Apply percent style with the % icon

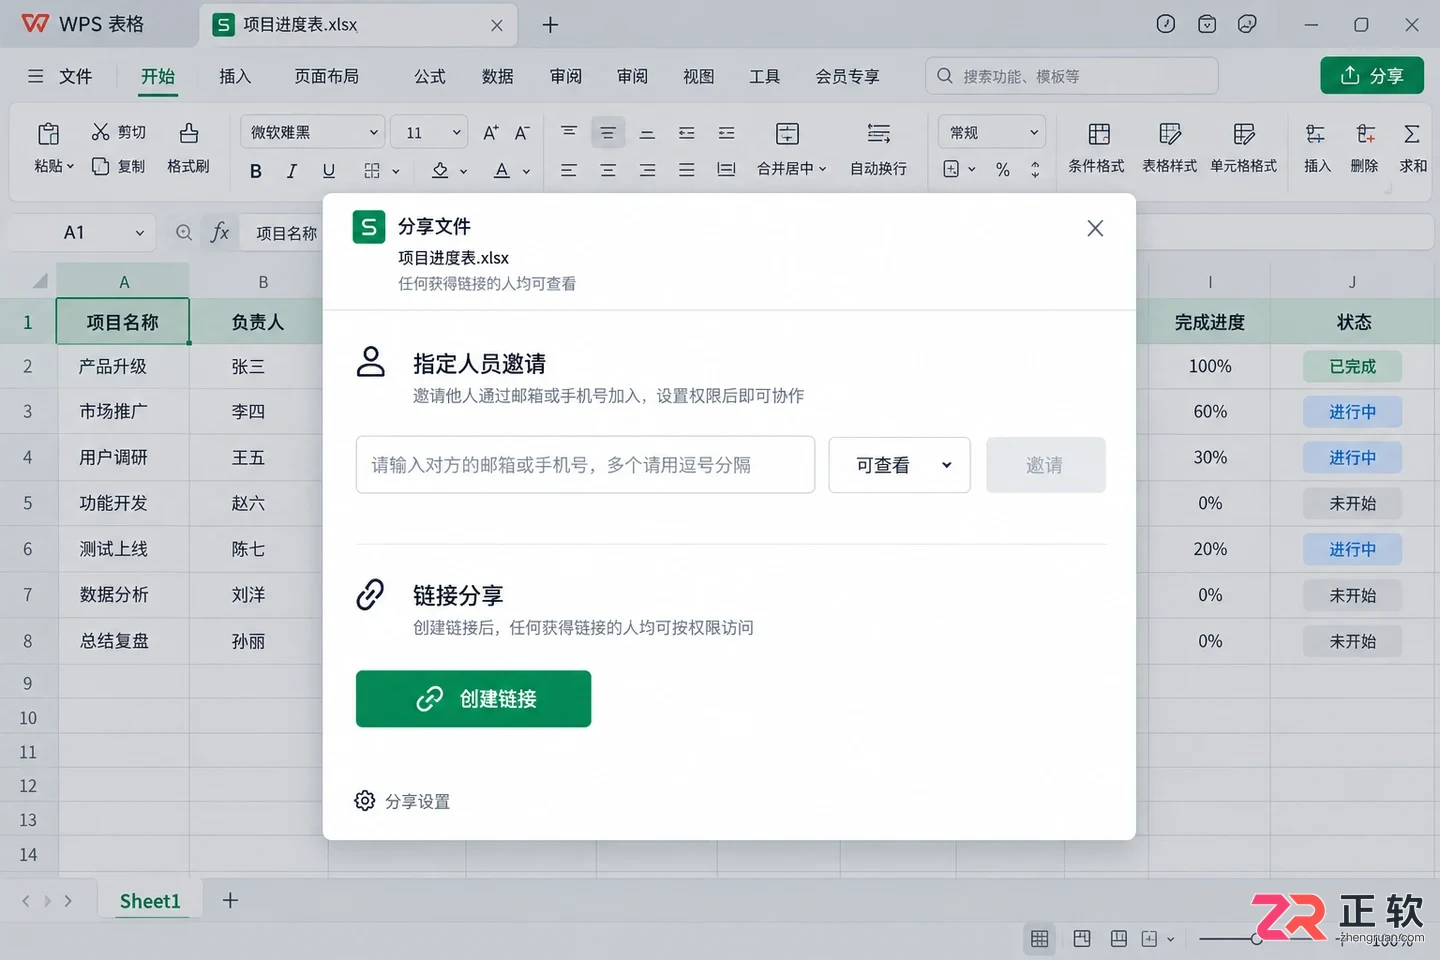click(x=1003, y=170)
